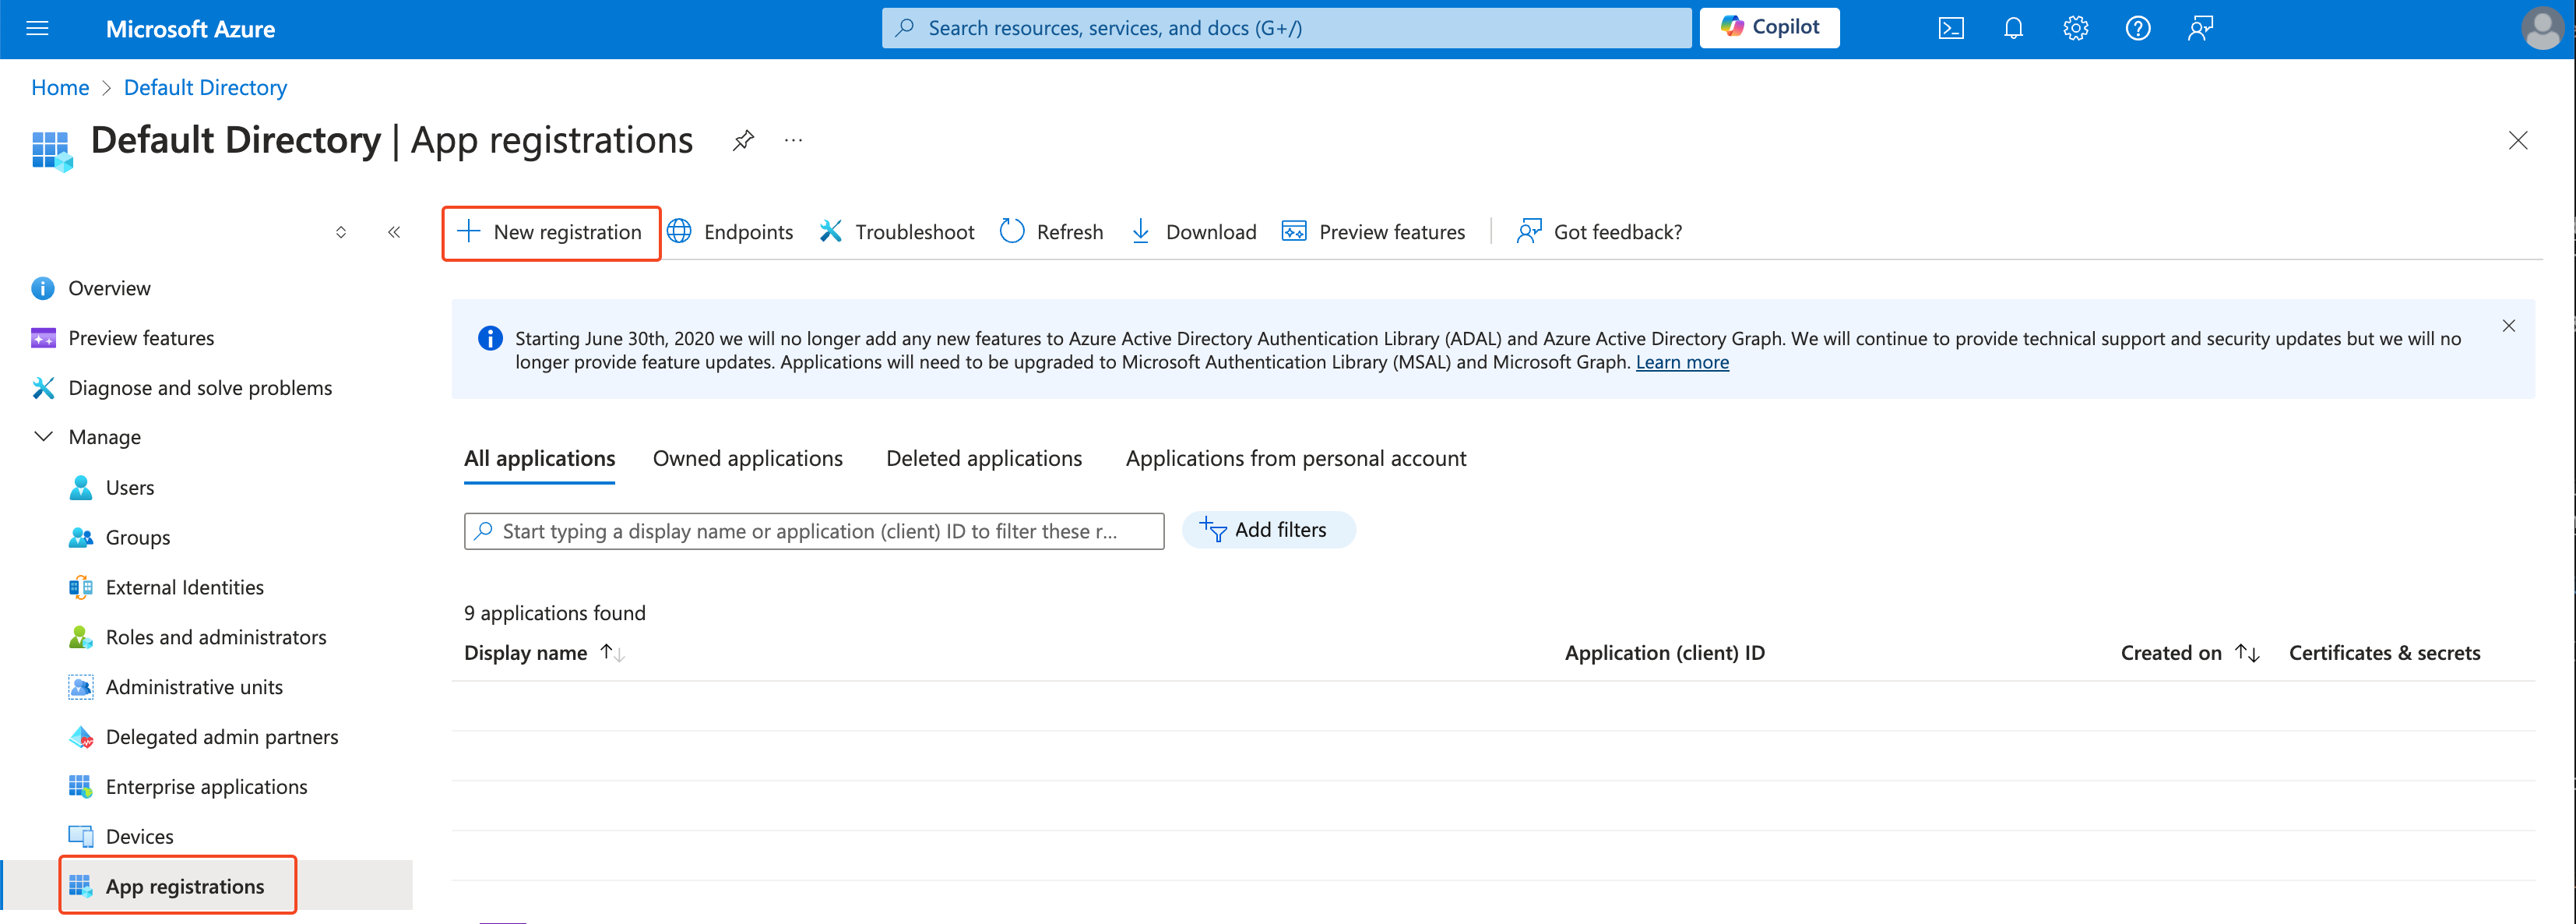Click New registration button
Viewport: 2576px width, 924px height.
pyautogui.click(x=551, y=233)
